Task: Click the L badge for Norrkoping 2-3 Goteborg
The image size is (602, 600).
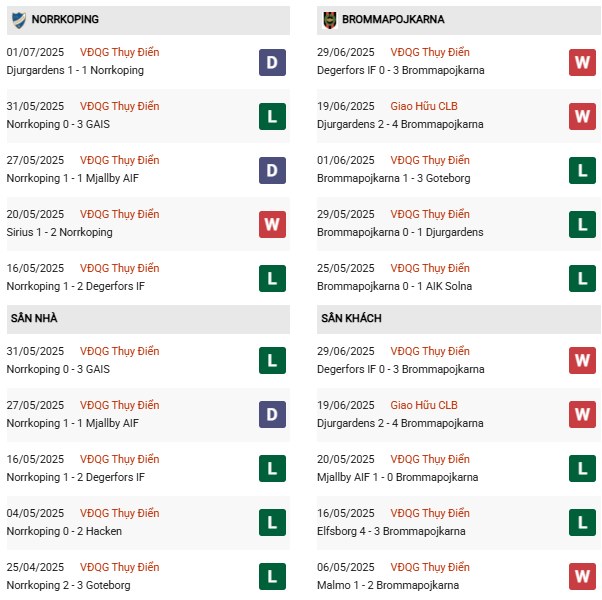Action: (273, 577)
